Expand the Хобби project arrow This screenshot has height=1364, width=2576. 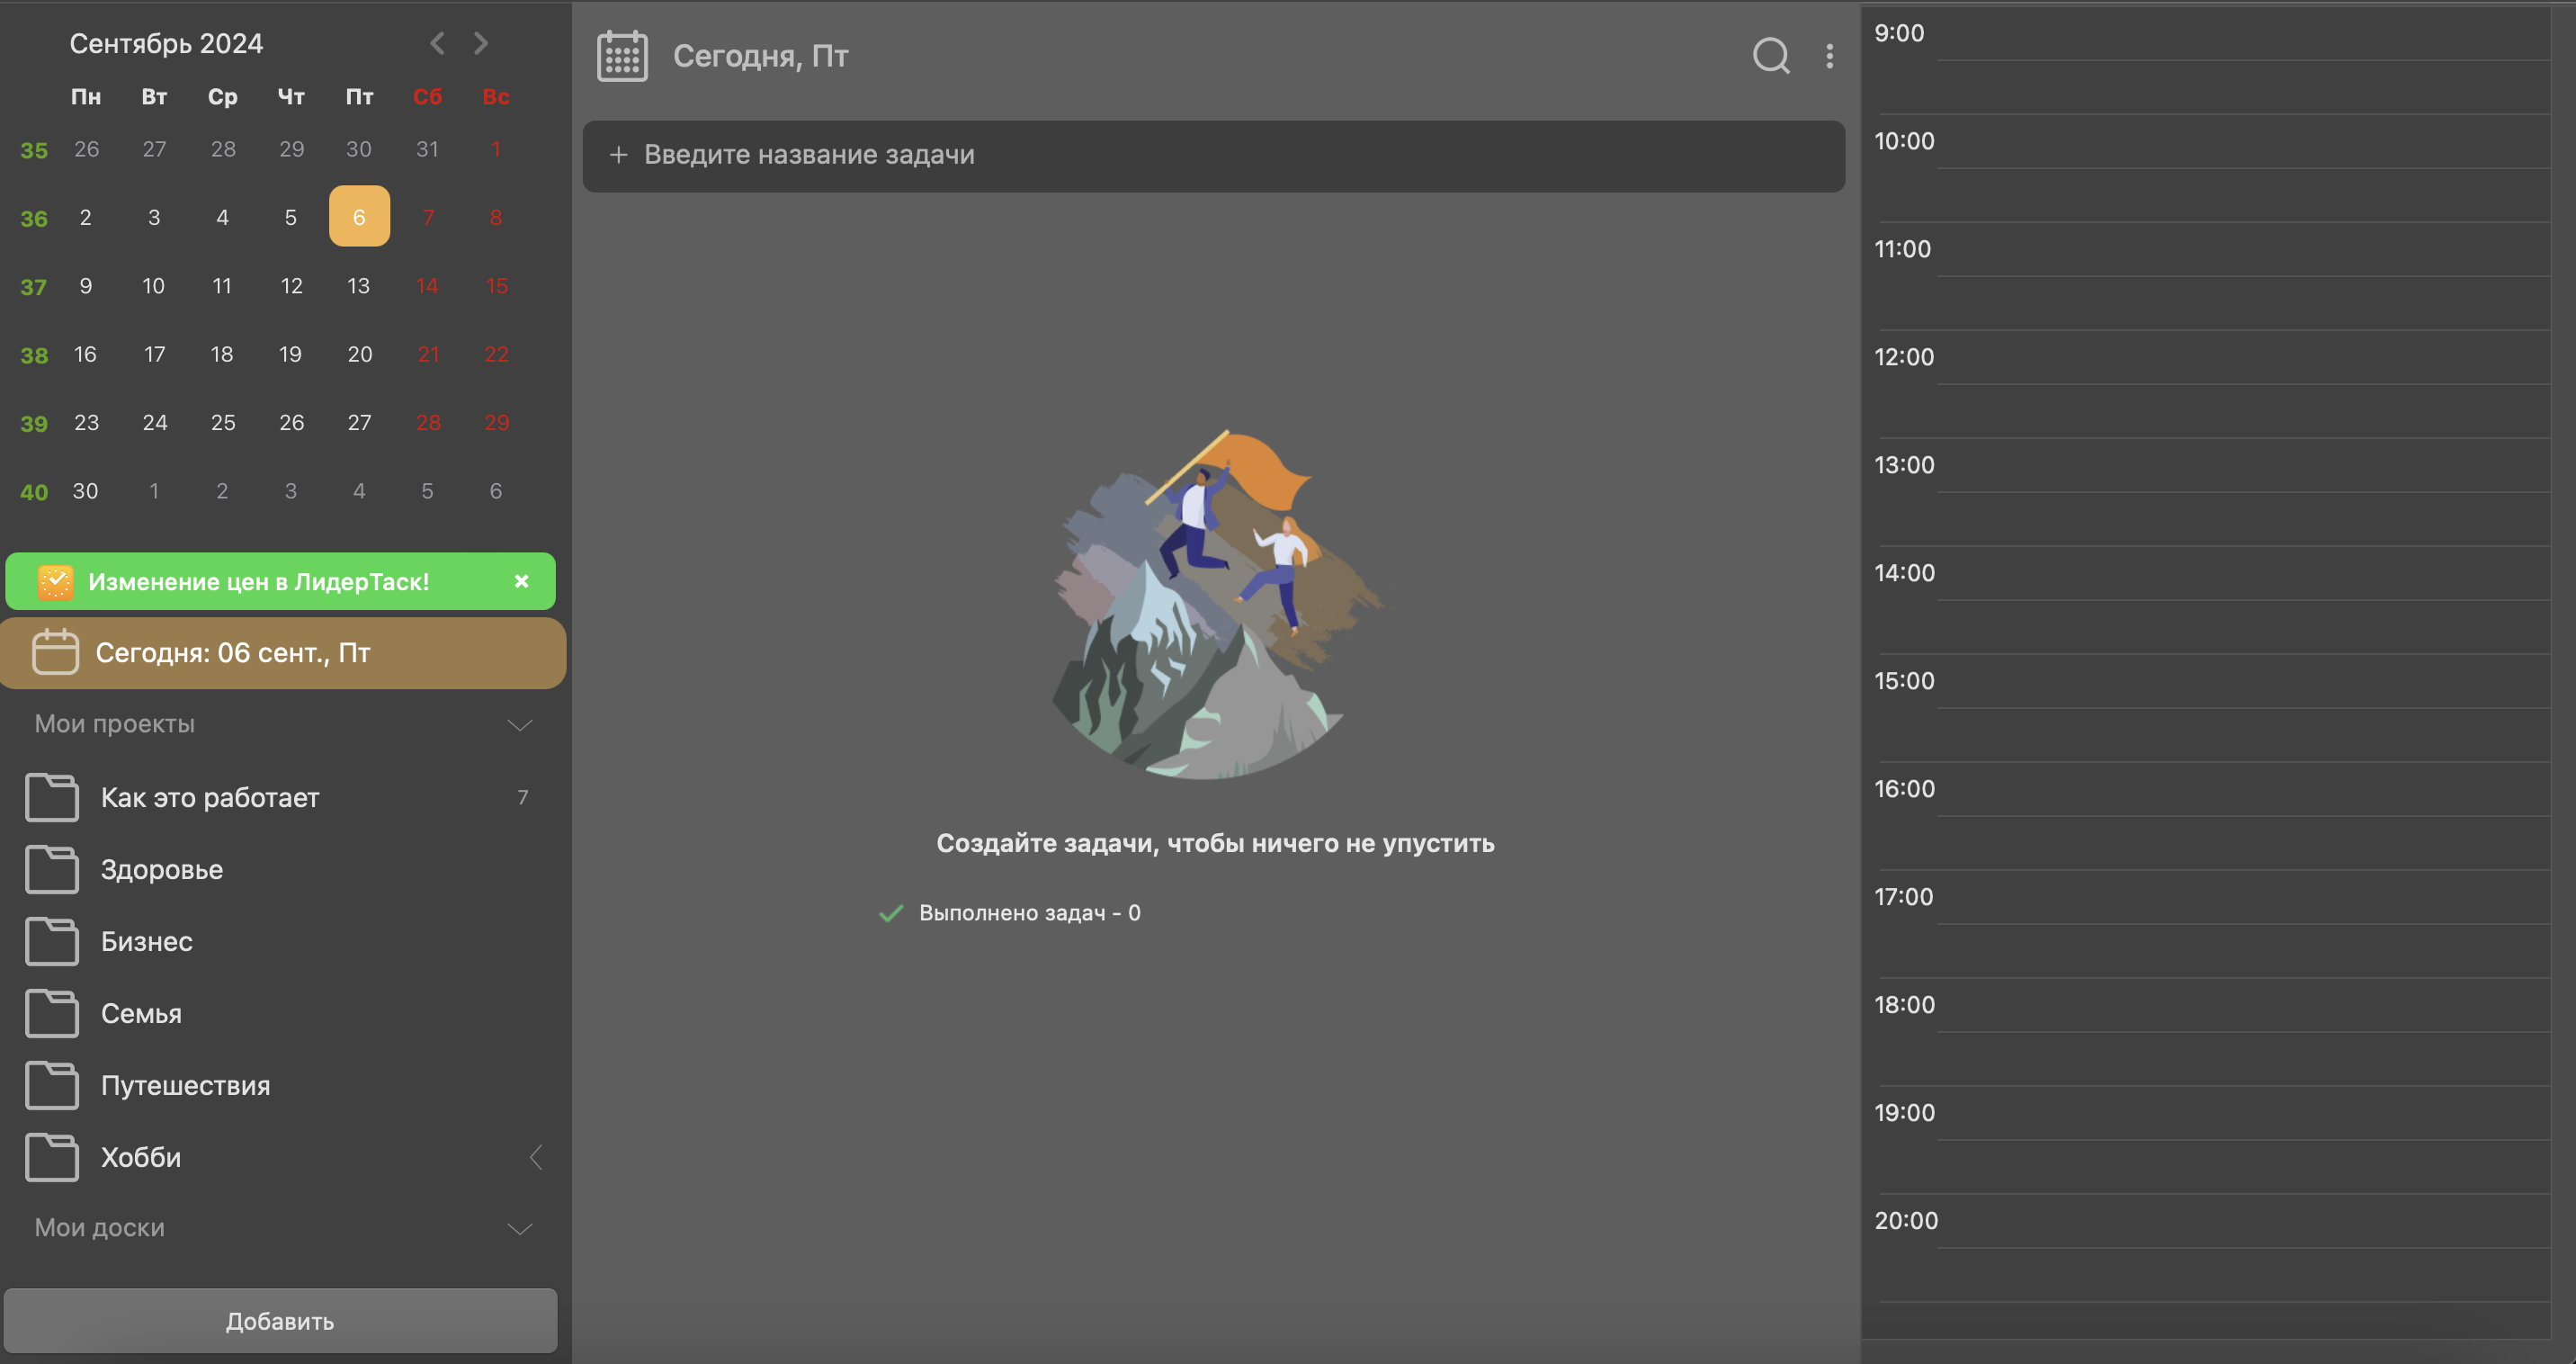(536, 1157)
